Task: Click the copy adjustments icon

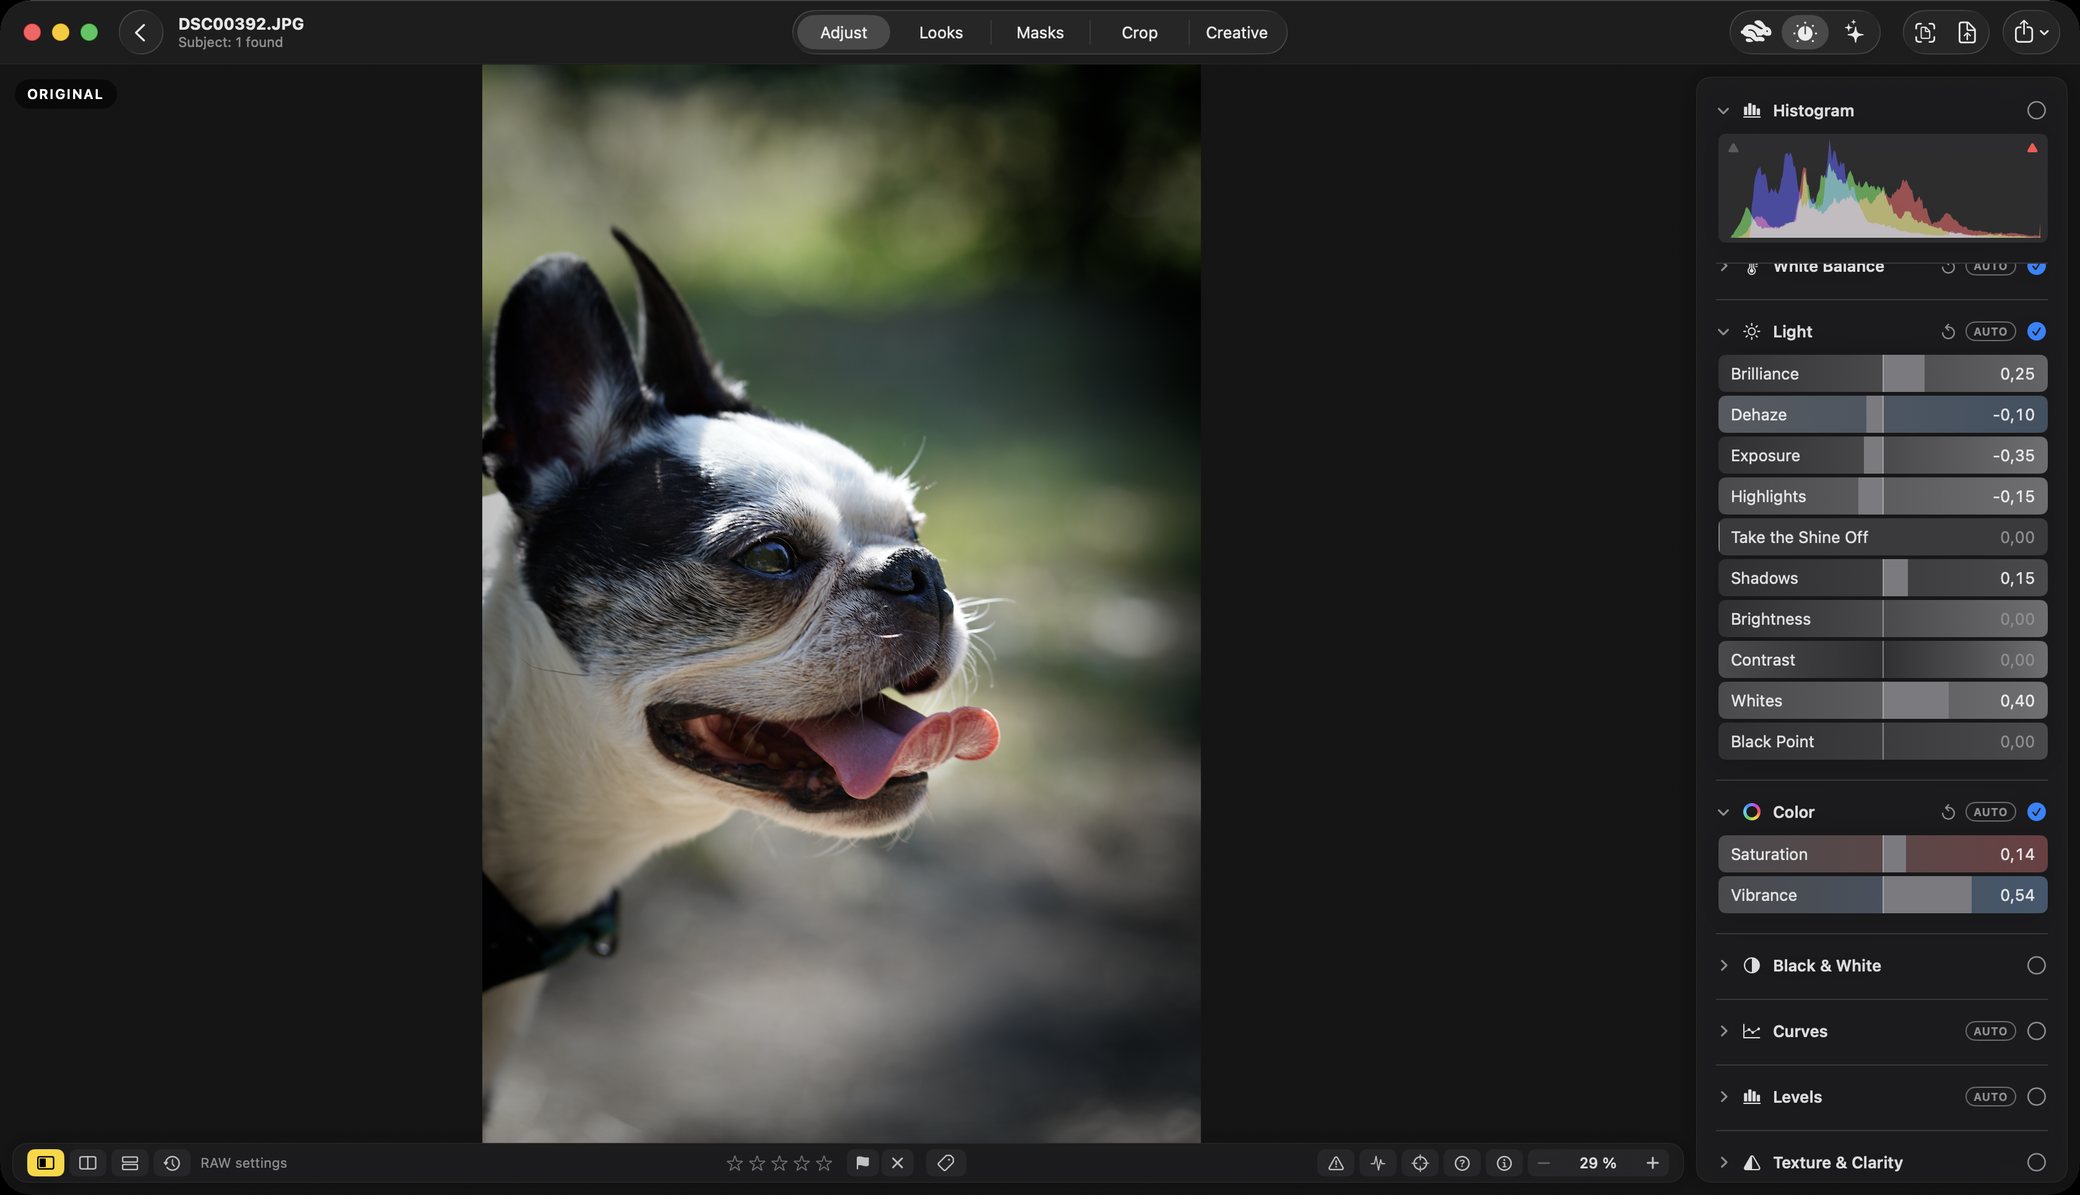Action: click(1924, 32)
